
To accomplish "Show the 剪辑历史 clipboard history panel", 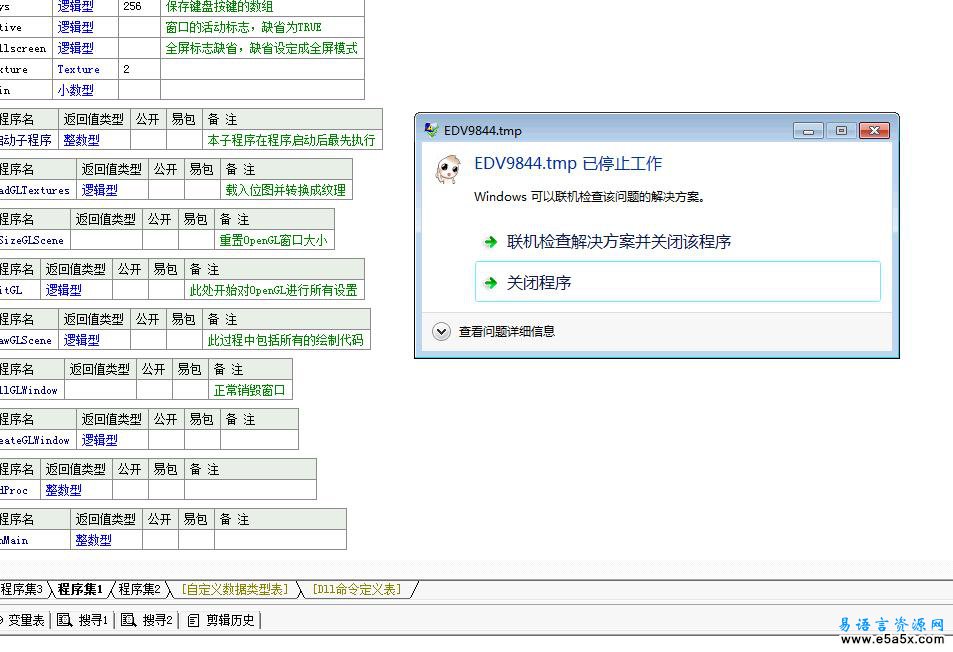I will point(222,621).
